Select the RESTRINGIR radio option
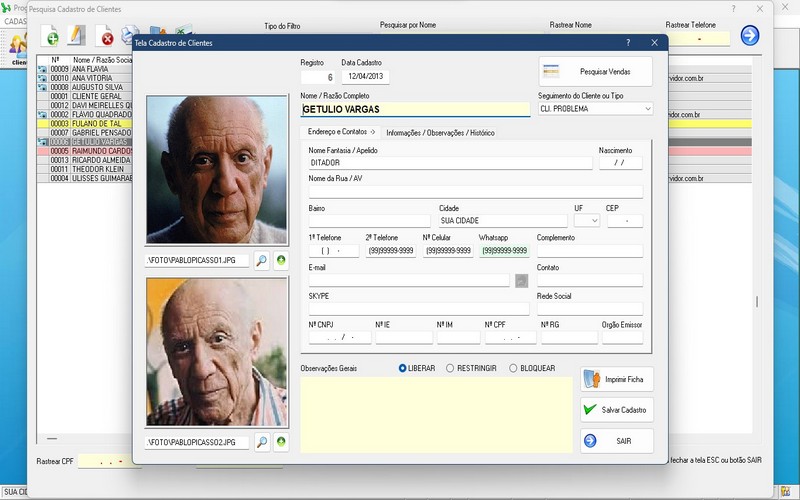The height and width of the screenshot is (500, 800). [x=450, y=368]
